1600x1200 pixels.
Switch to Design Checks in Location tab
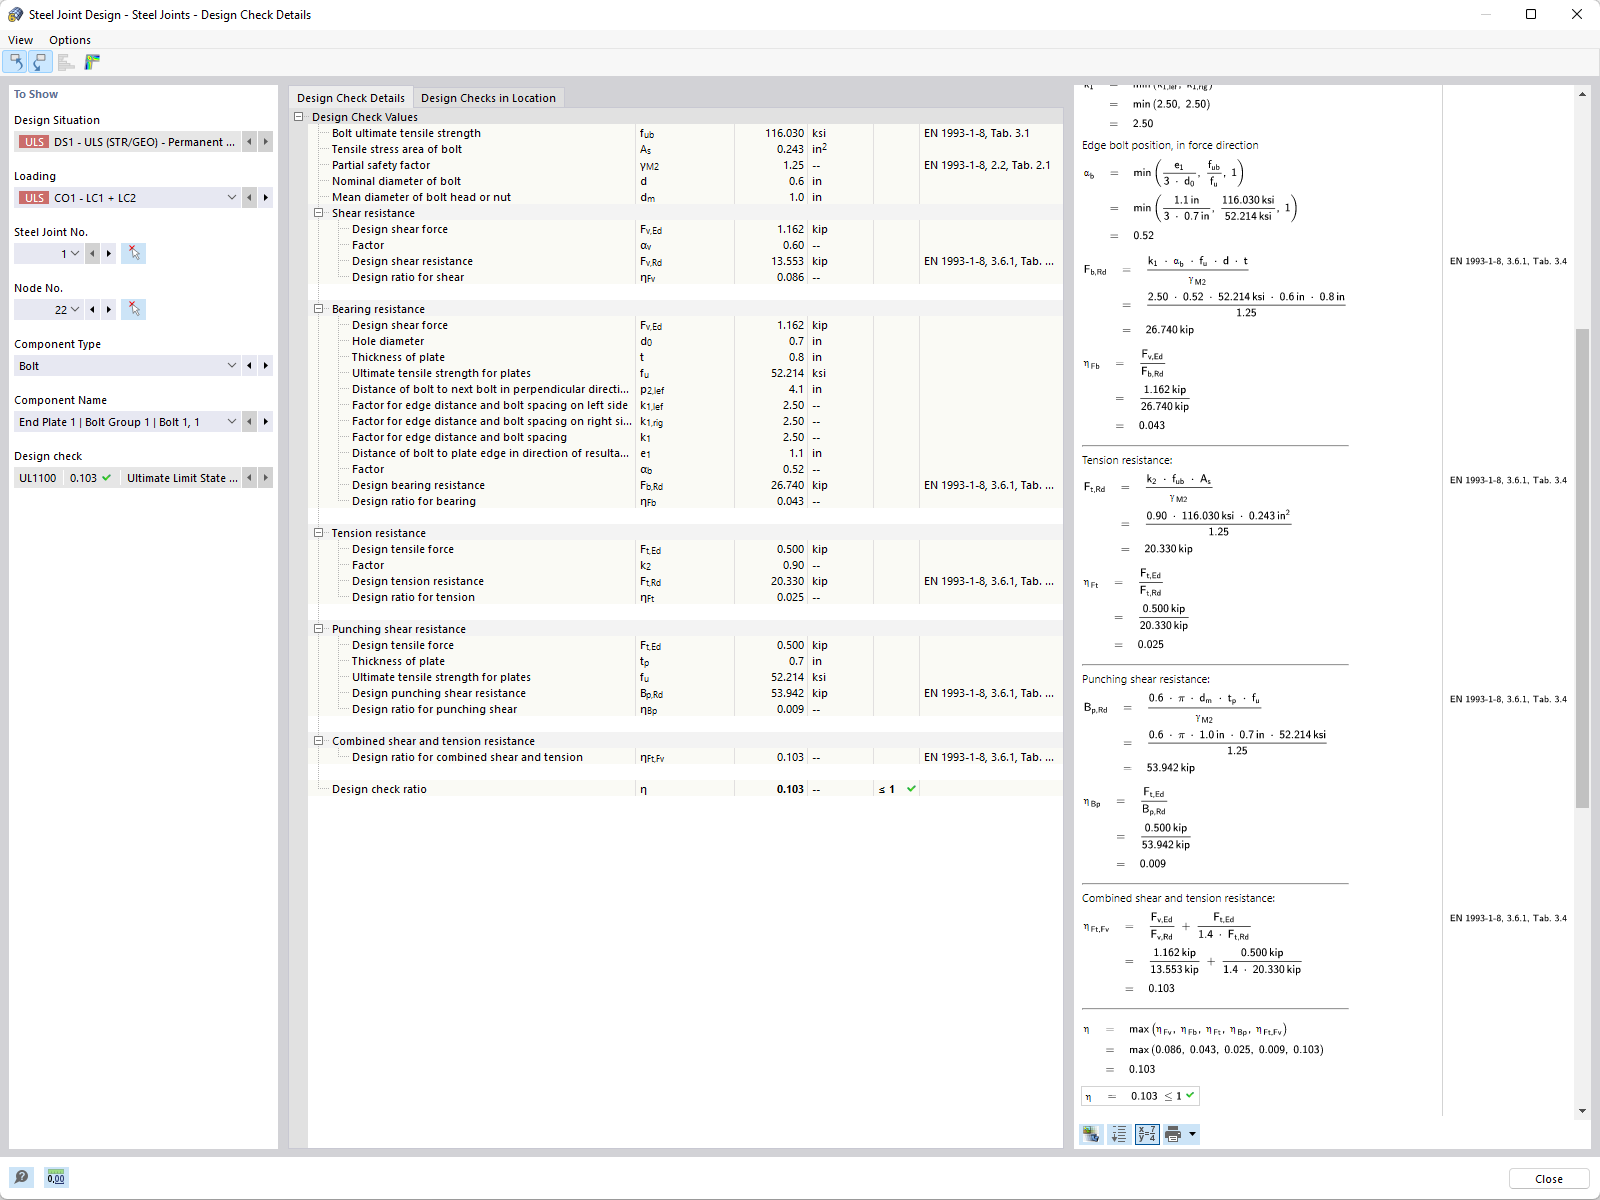(x=488, y=98)
